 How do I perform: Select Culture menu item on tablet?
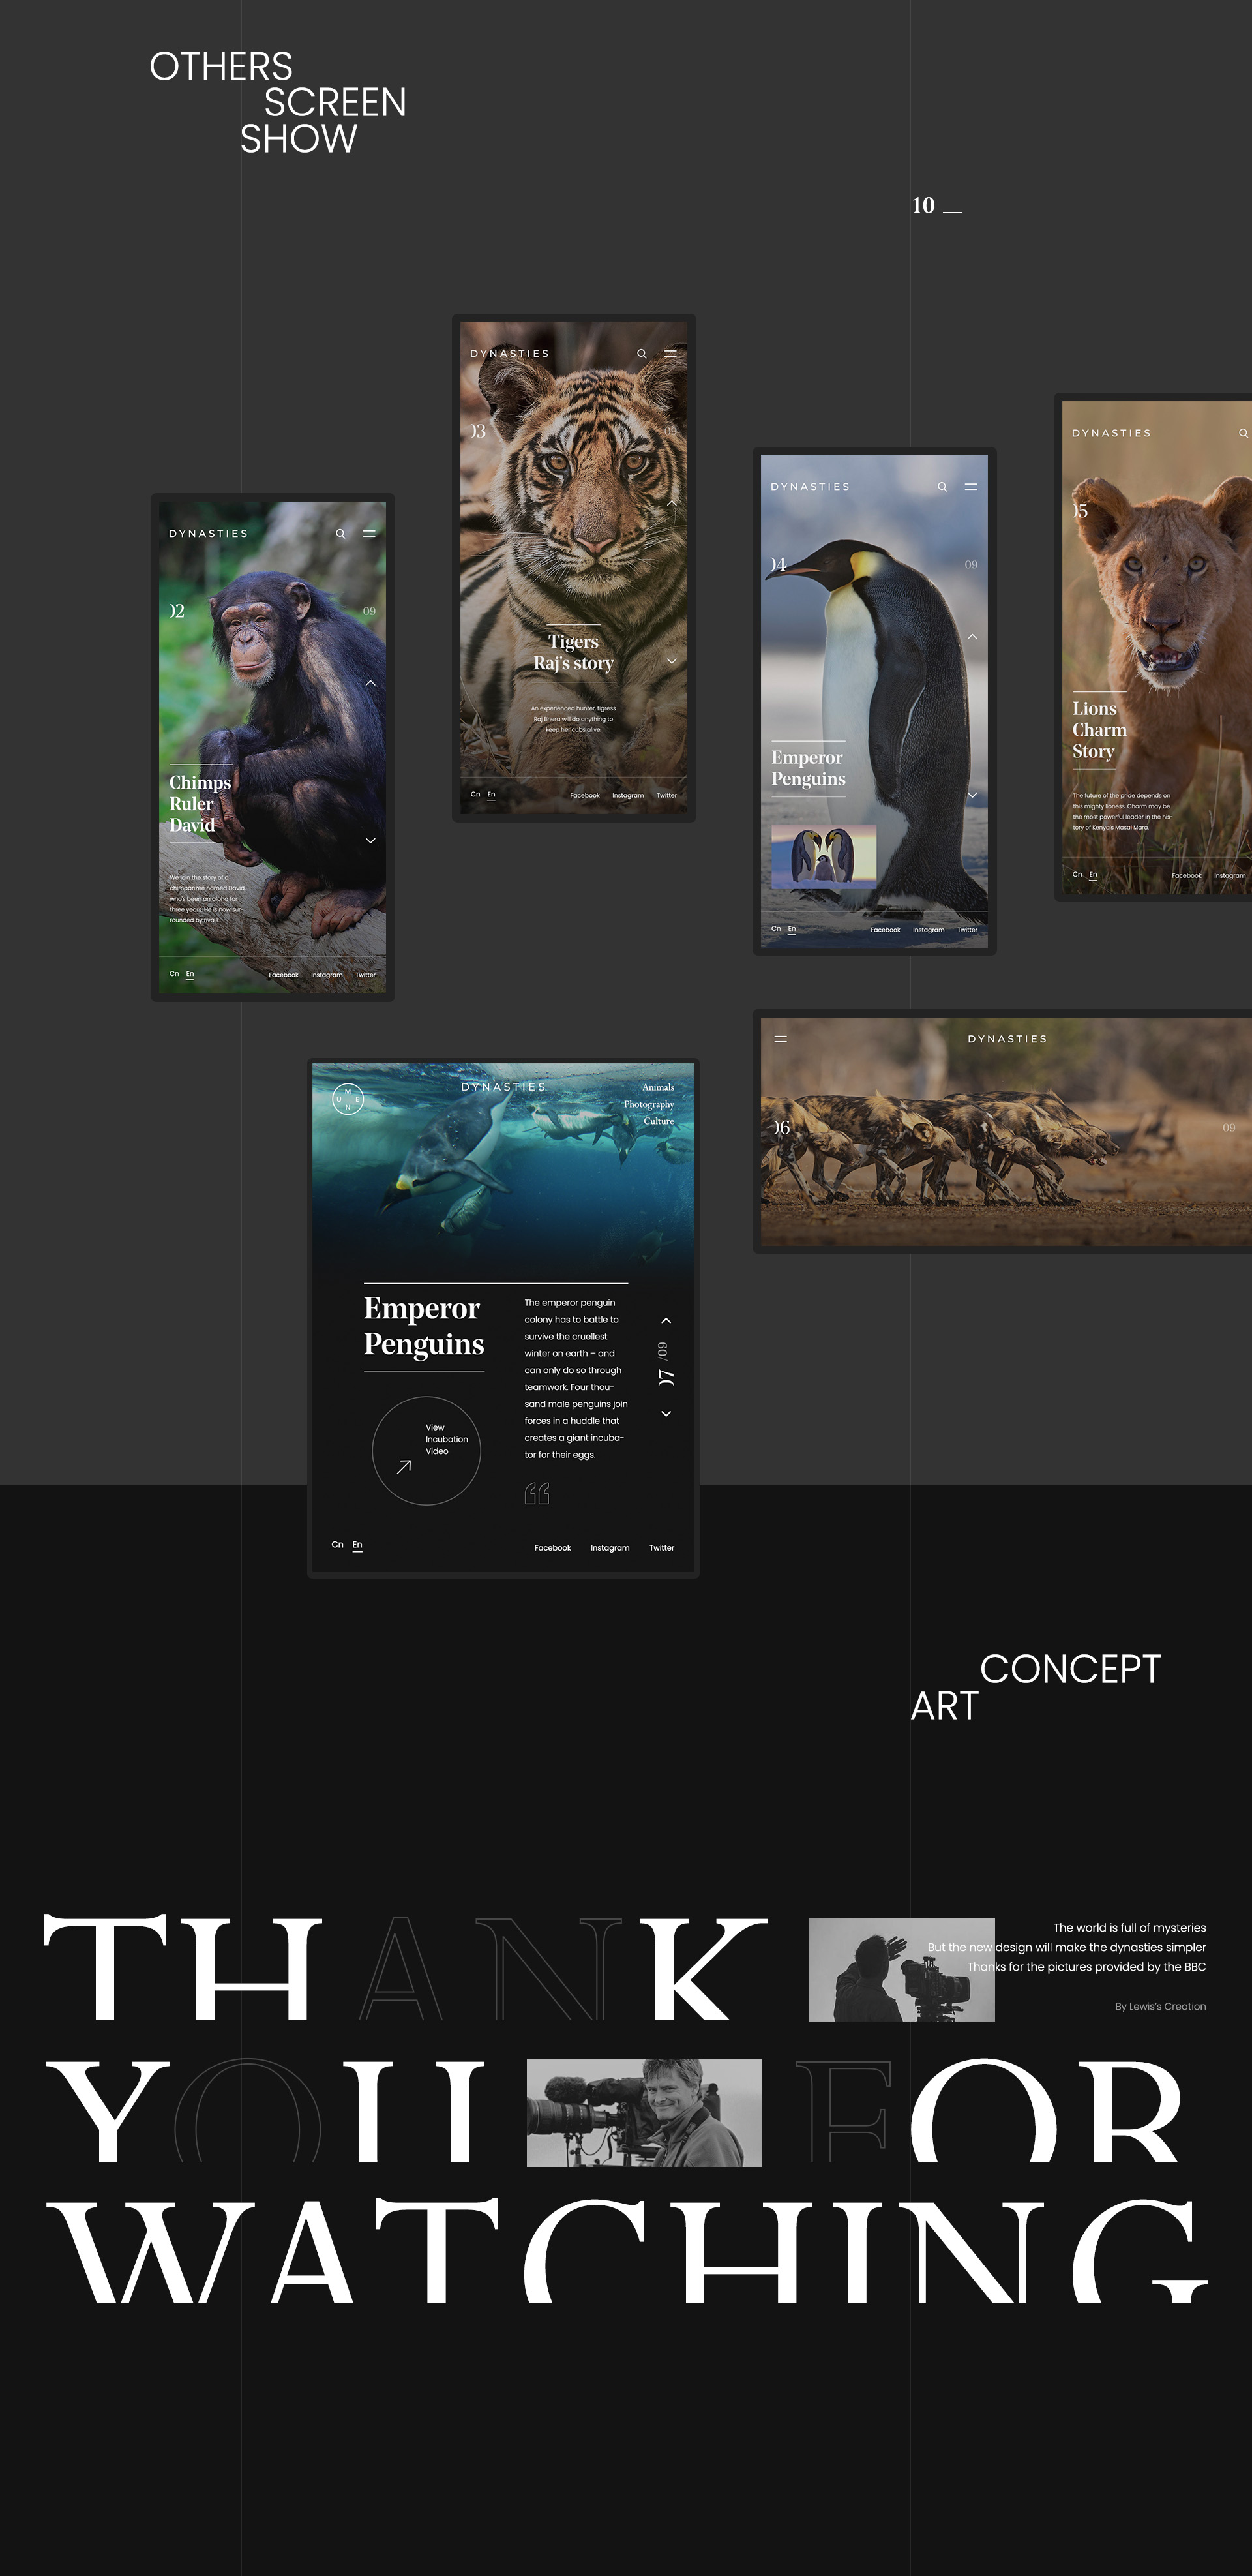659,1122
